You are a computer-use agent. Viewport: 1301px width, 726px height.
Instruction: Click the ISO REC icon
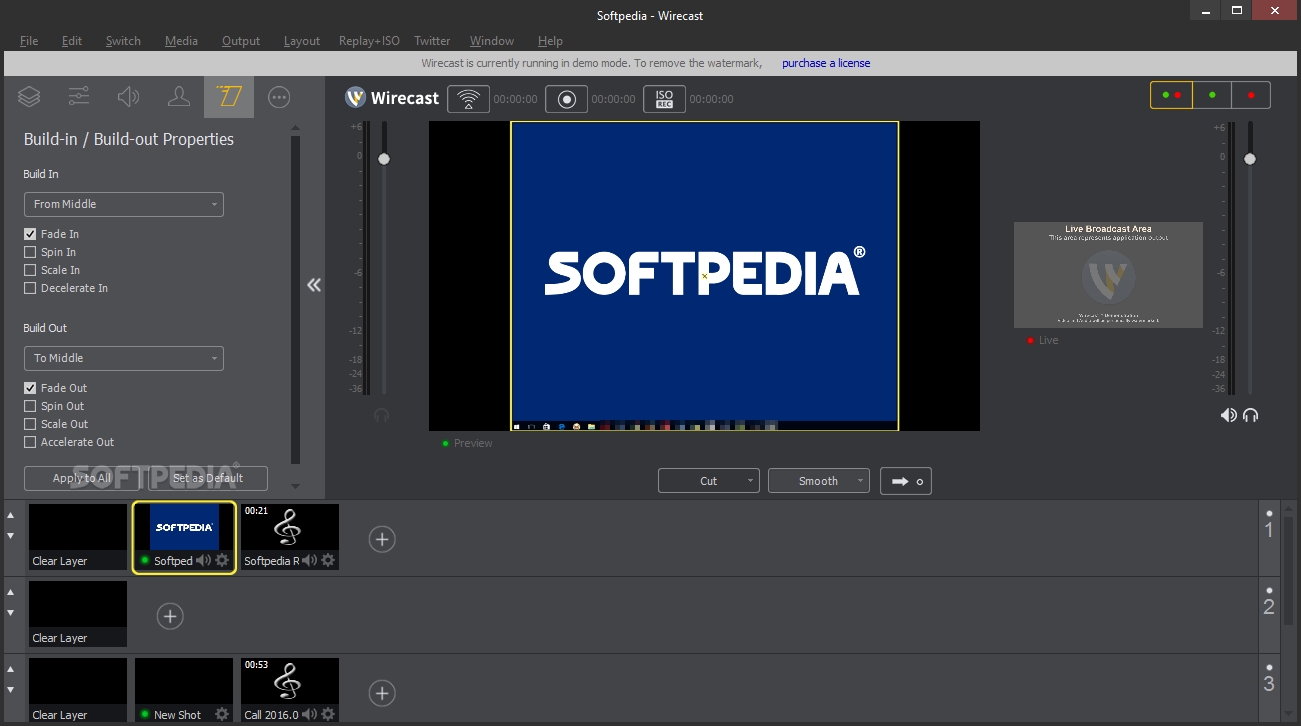664,99
